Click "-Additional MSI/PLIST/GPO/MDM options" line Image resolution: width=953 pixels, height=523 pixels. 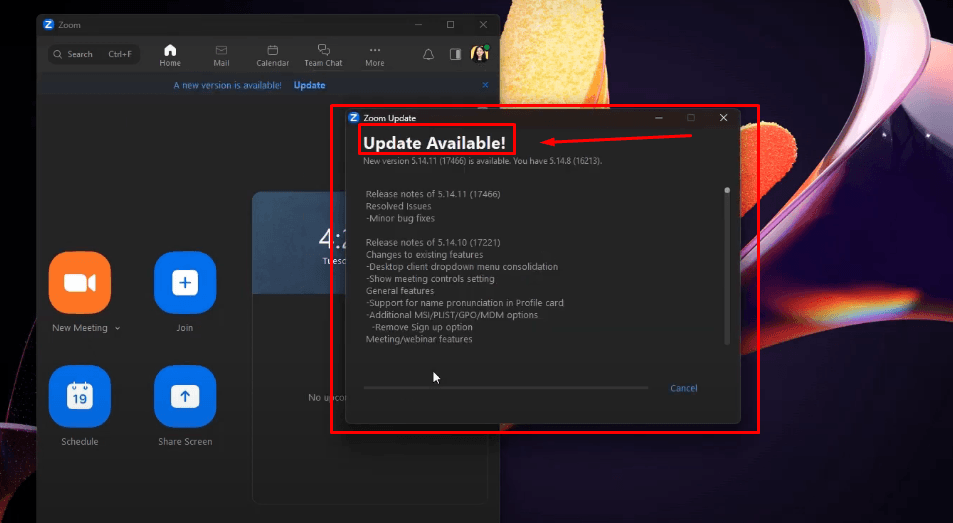(452, 315)
